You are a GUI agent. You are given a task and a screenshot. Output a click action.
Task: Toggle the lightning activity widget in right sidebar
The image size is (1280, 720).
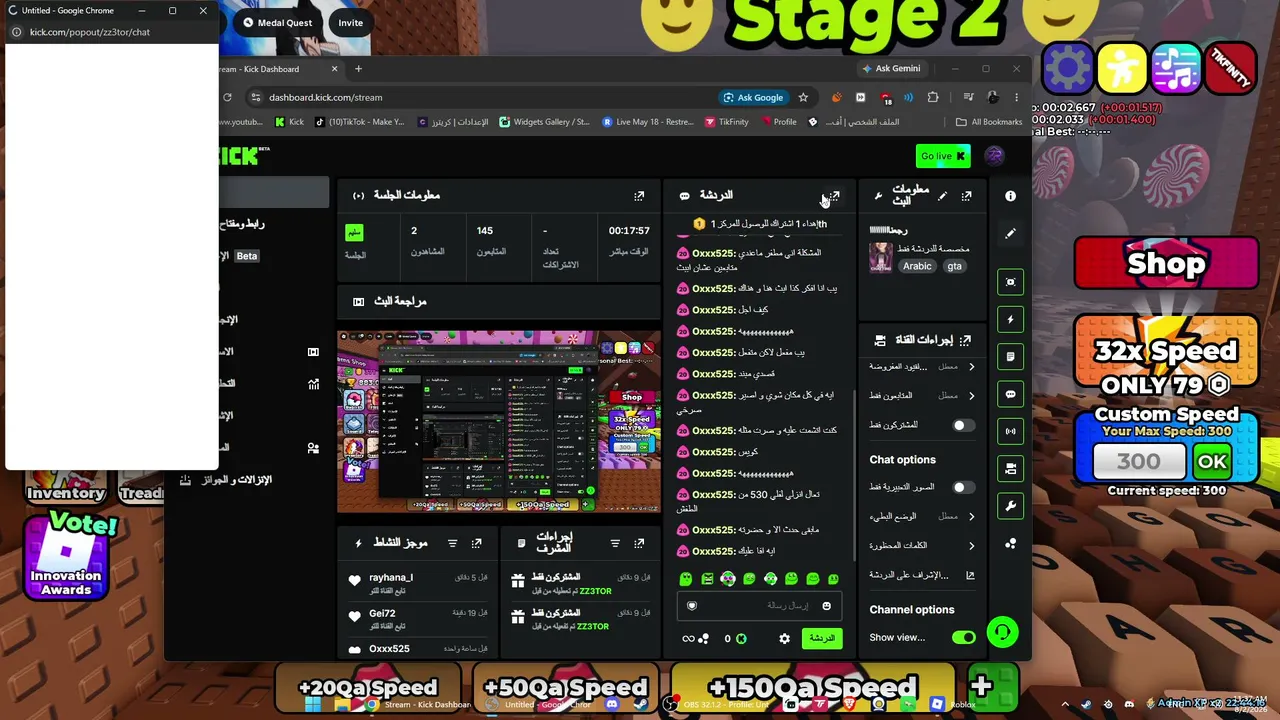click(x=1010, y=320)
